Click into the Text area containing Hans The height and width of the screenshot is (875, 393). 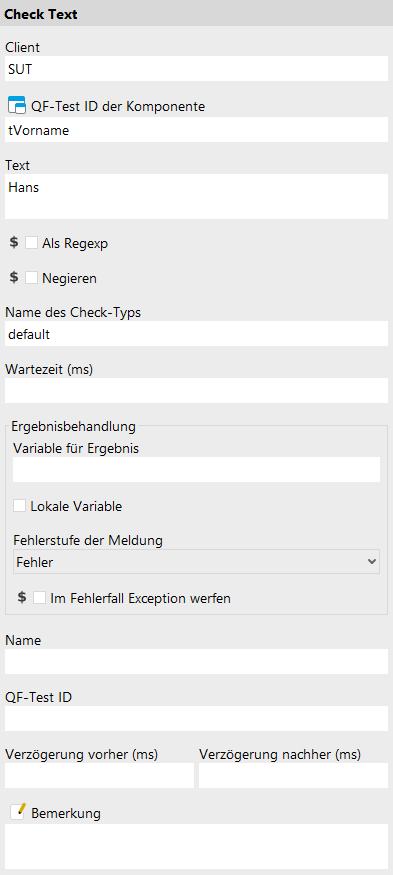pyautogui.click(x=196, y=196)
